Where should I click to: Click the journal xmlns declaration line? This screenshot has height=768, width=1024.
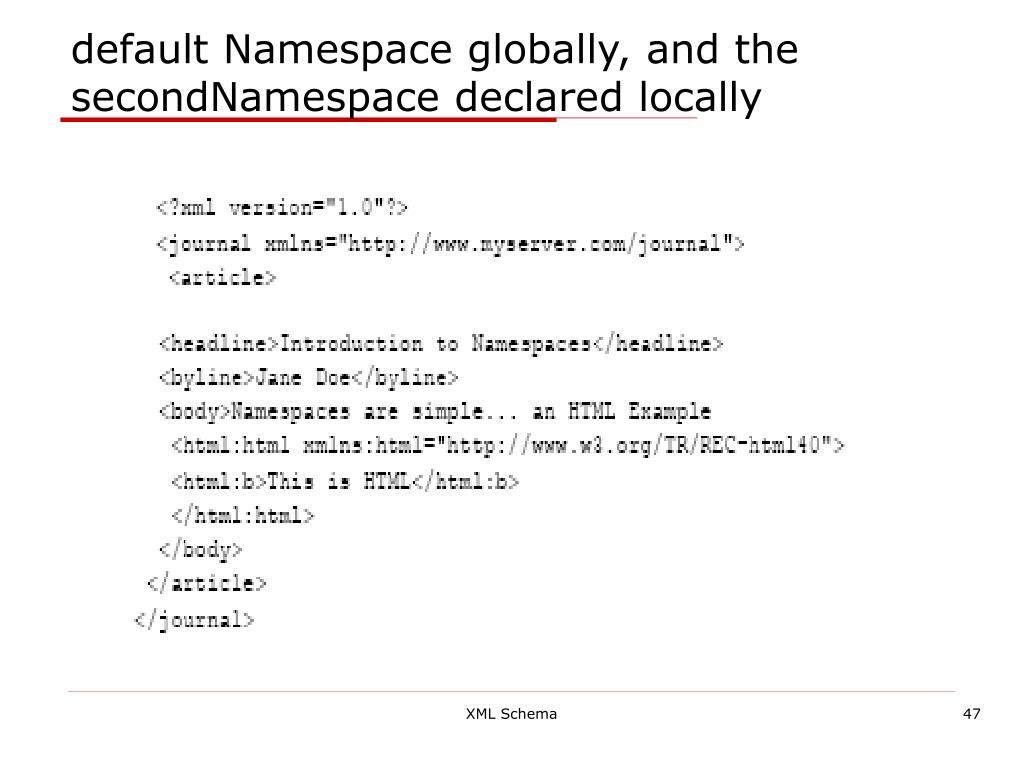(x=450, y=244)
